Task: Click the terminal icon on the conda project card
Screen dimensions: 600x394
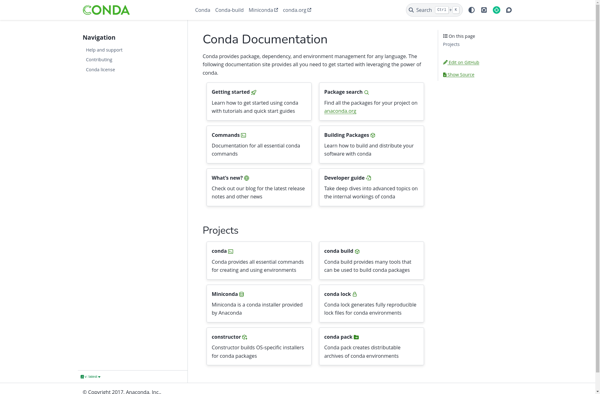Action: (x=231, y=251)
